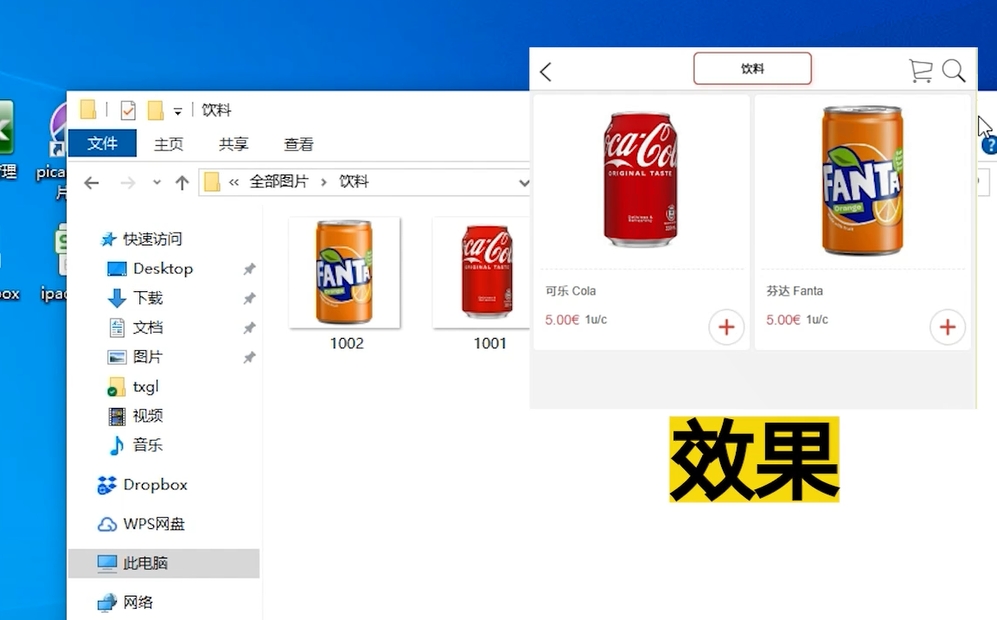The width and height of the screenshot is (997, 620).
Task: Open the Coca-Cola product image in app
Action: click(x=640, y=179)
